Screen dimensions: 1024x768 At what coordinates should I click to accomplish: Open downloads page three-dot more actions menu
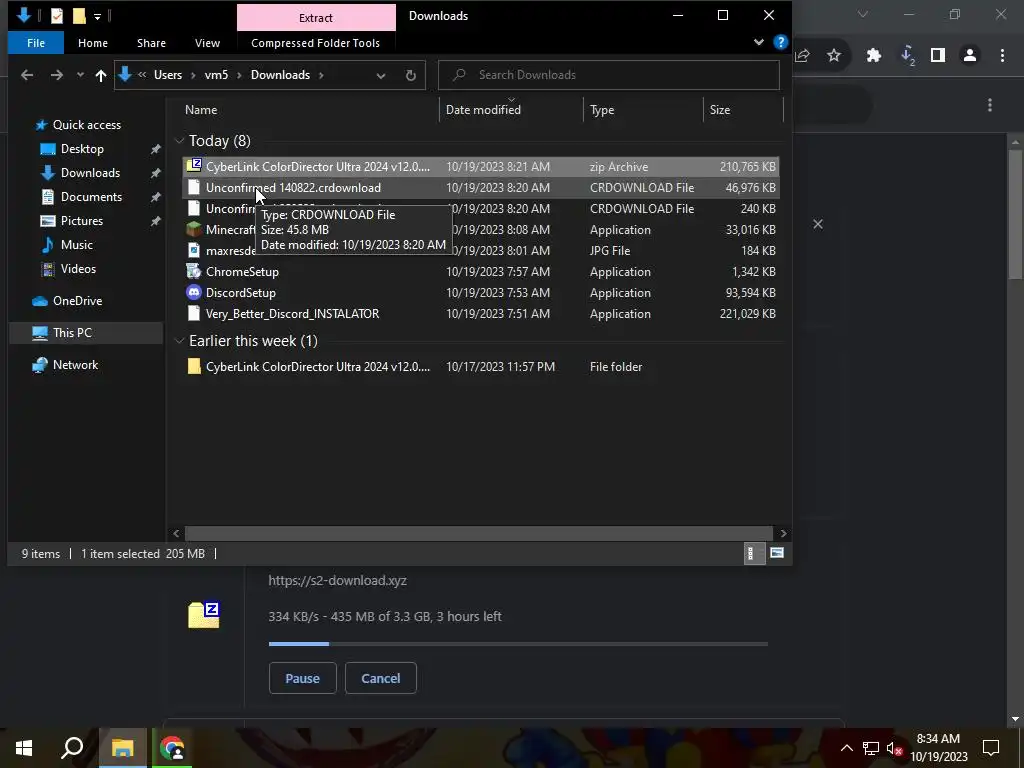990,105
